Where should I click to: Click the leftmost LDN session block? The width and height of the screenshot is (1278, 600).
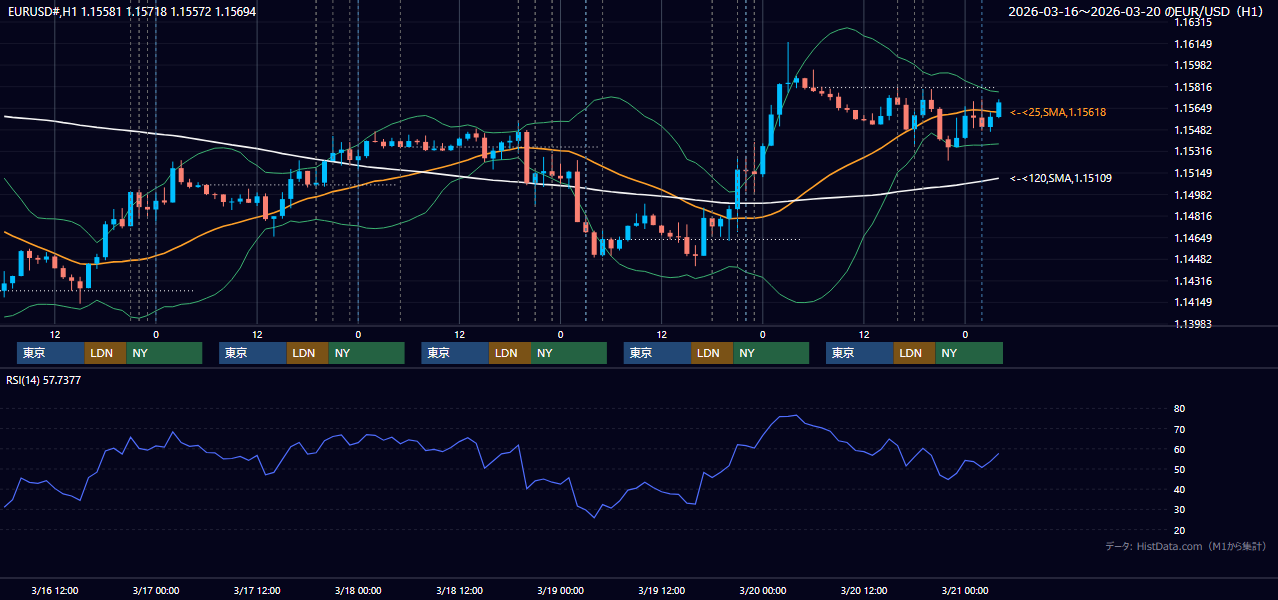pyautogui.click(x=105, y=353)
